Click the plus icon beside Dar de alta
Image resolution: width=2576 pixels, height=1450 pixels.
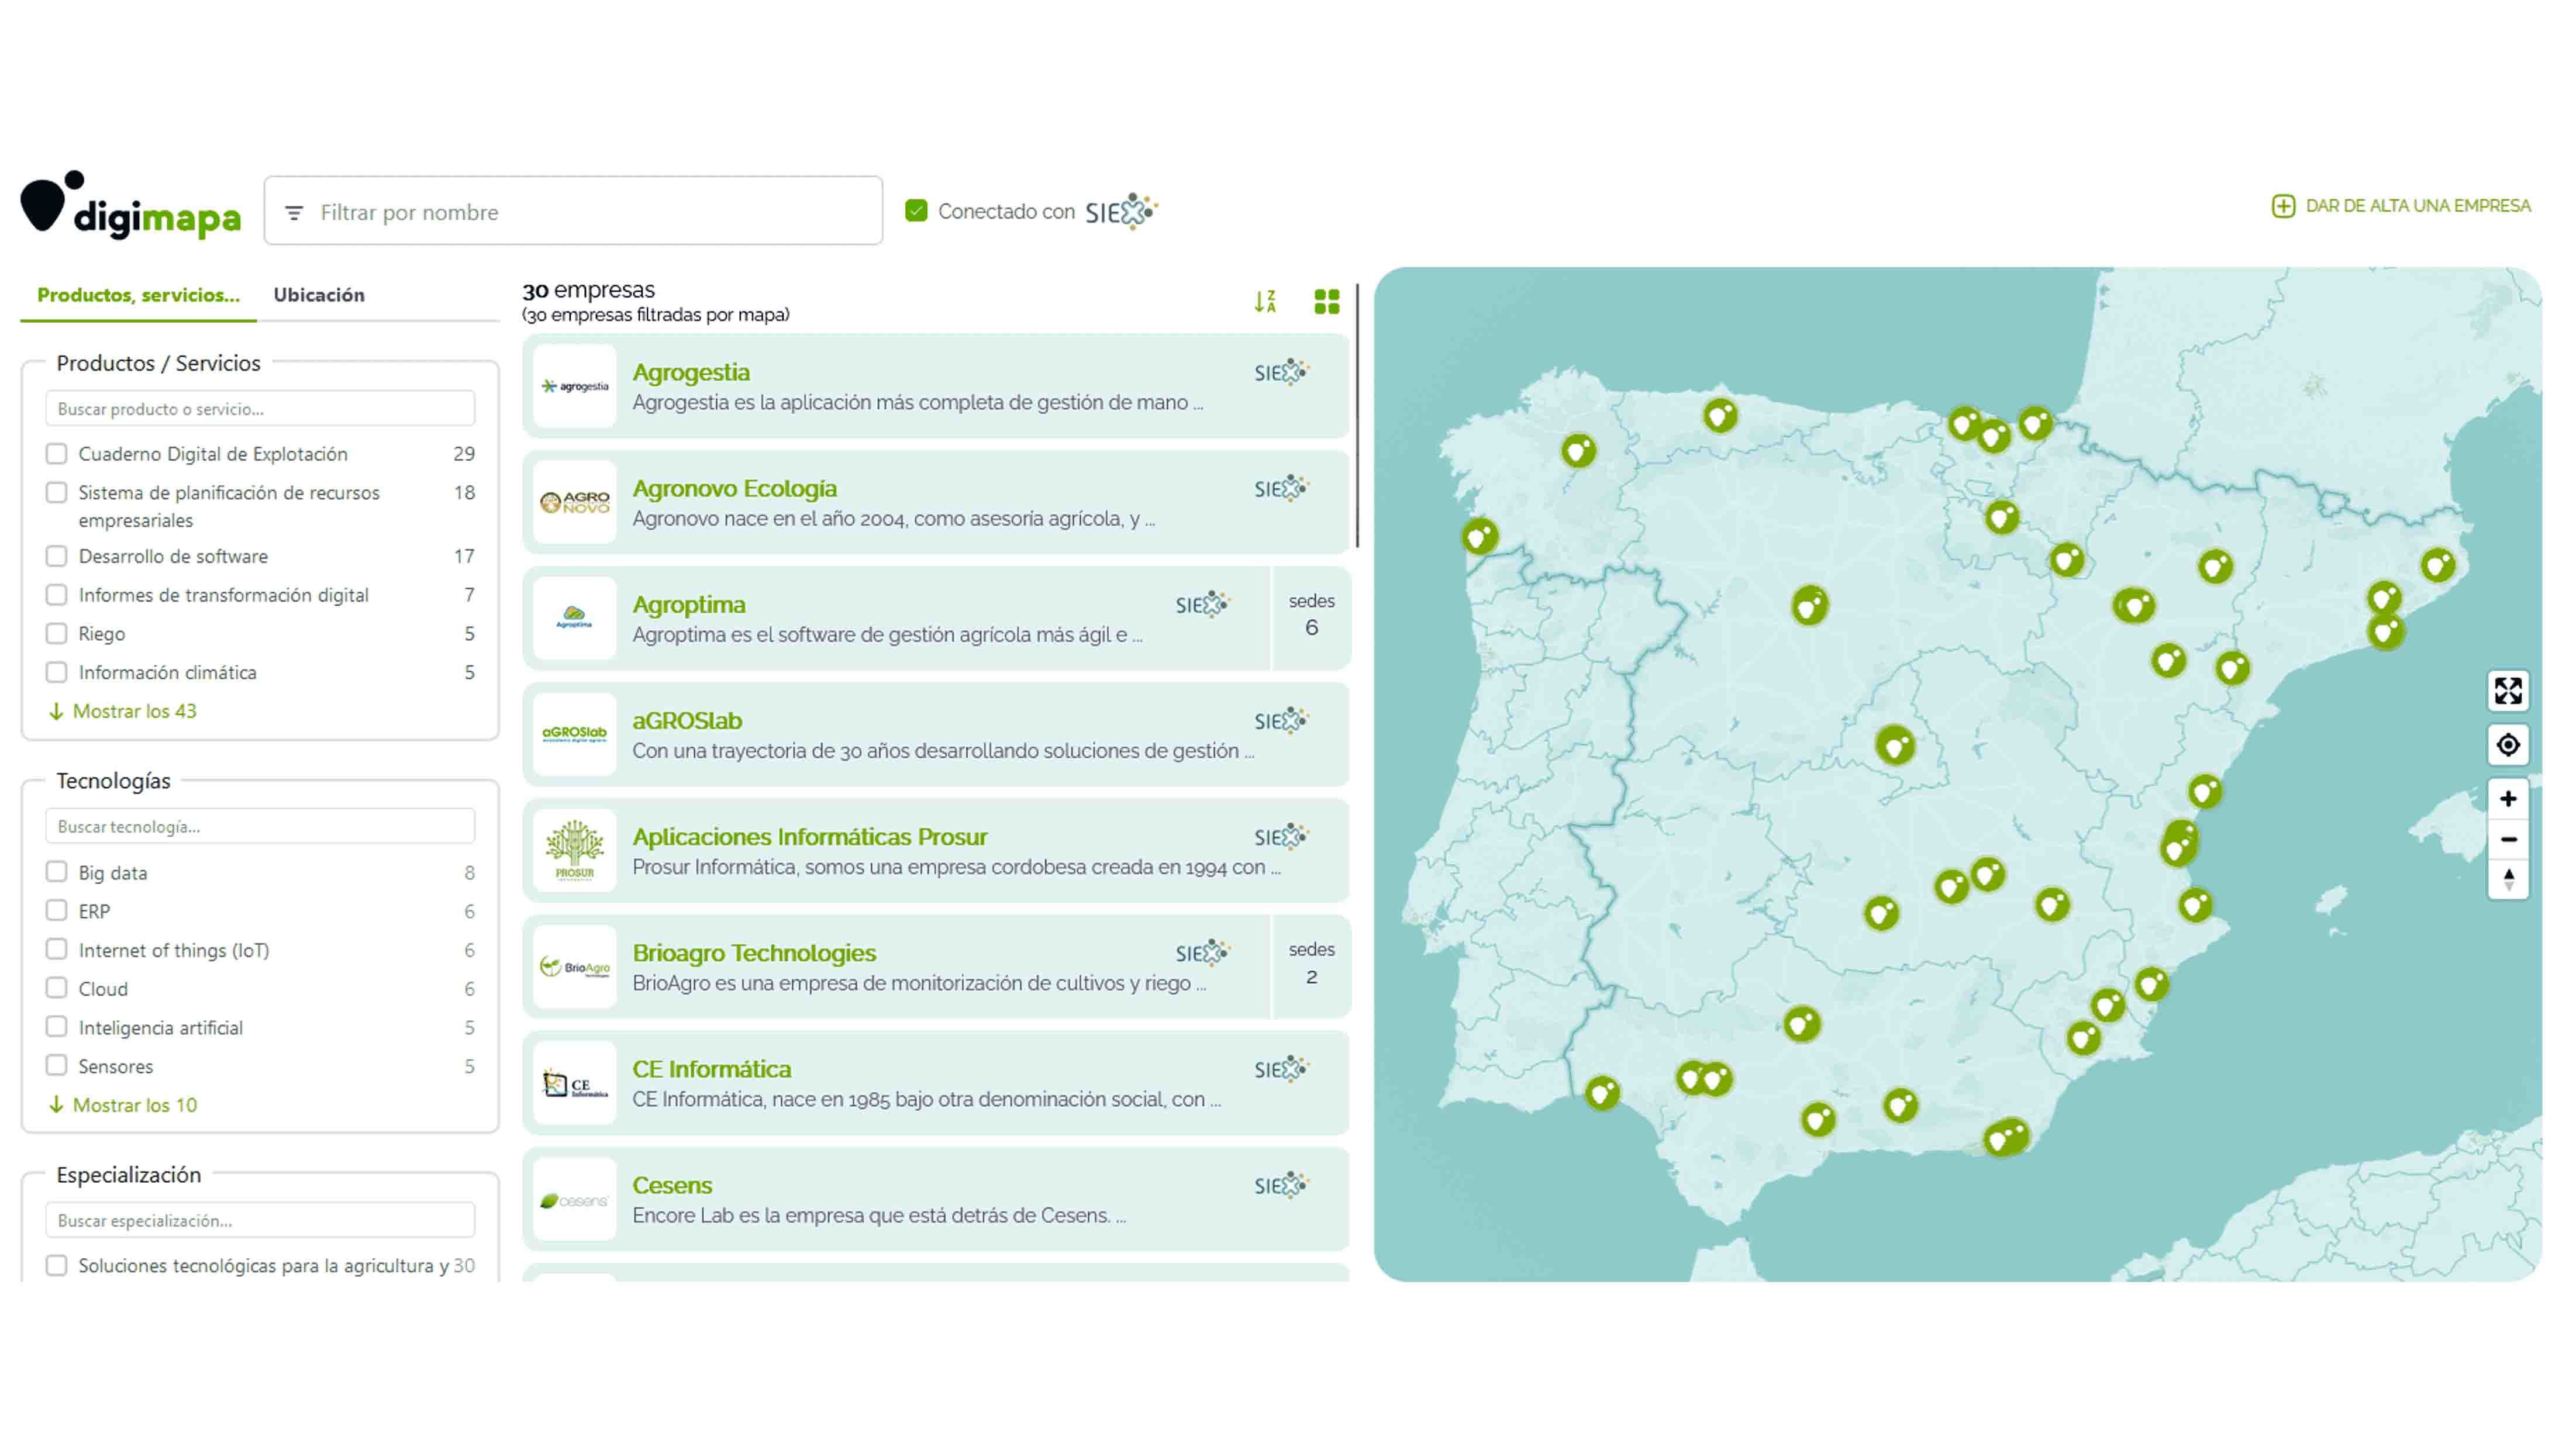coord(2283,206)
